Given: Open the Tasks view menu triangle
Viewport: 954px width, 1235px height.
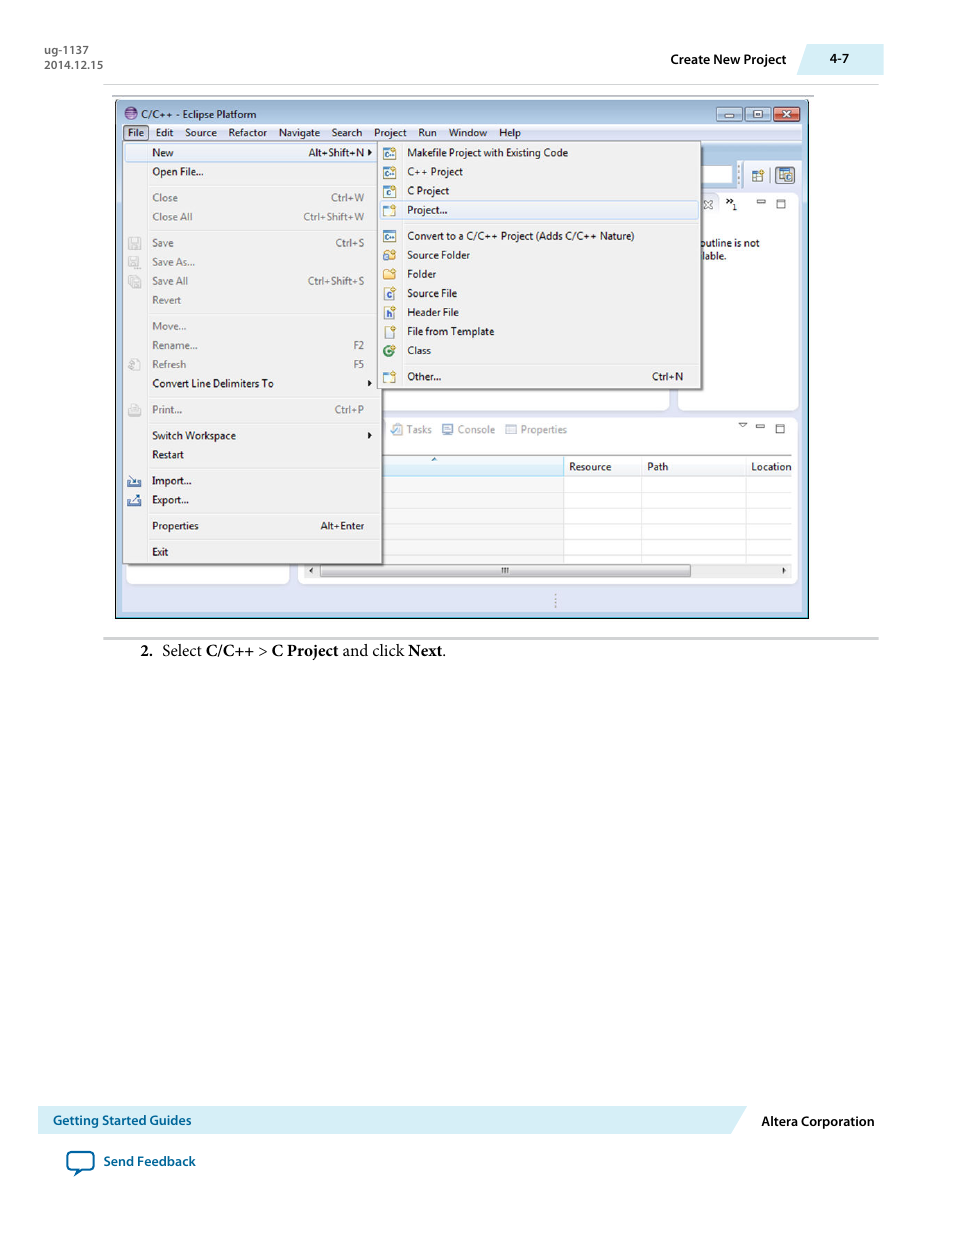Looking at the screenshot, I should click(x=743, y=425).
